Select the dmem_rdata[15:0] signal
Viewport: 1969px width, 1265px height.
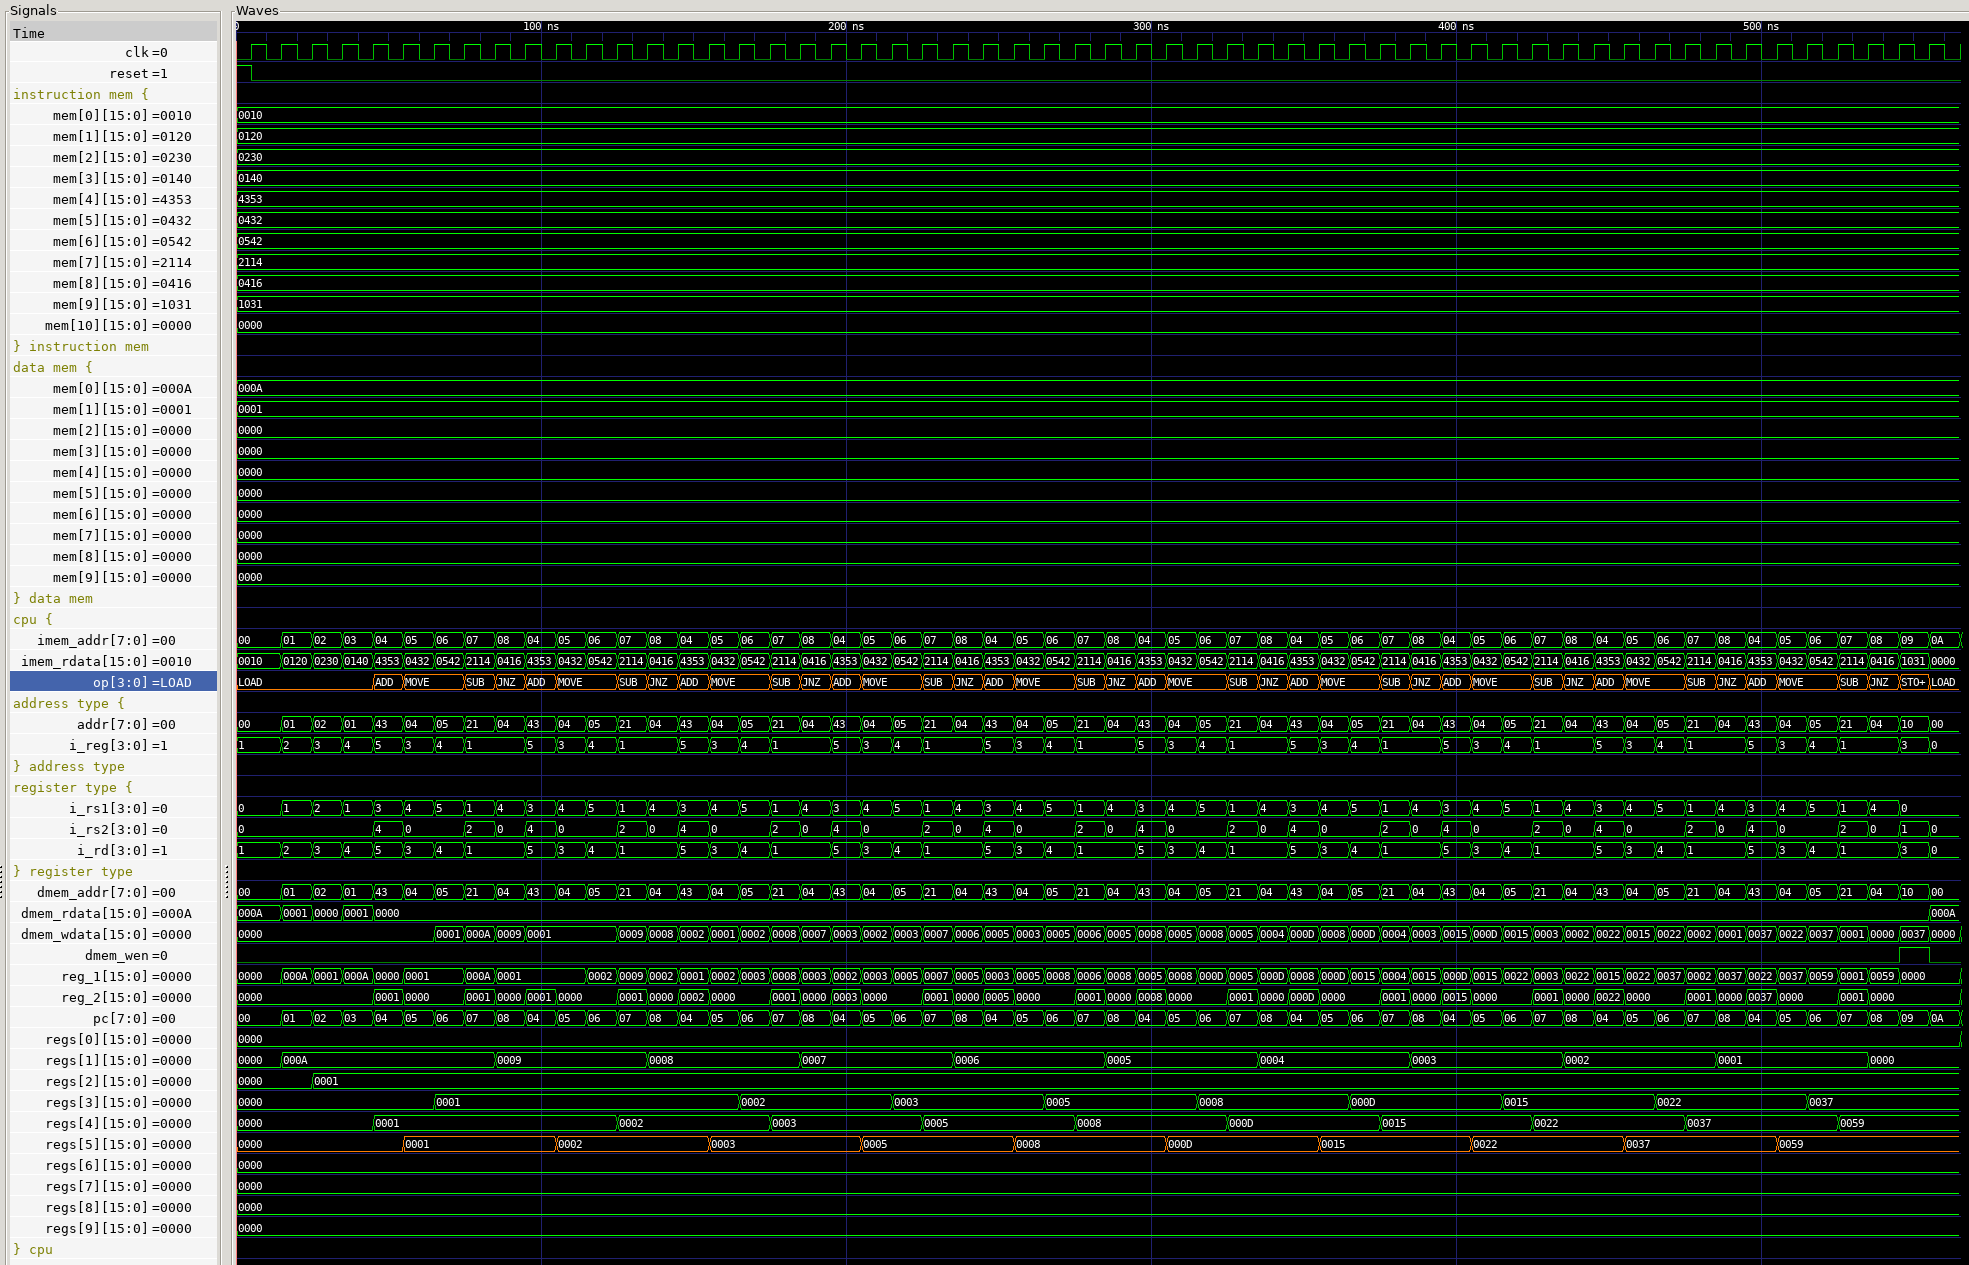coord(113,913)
